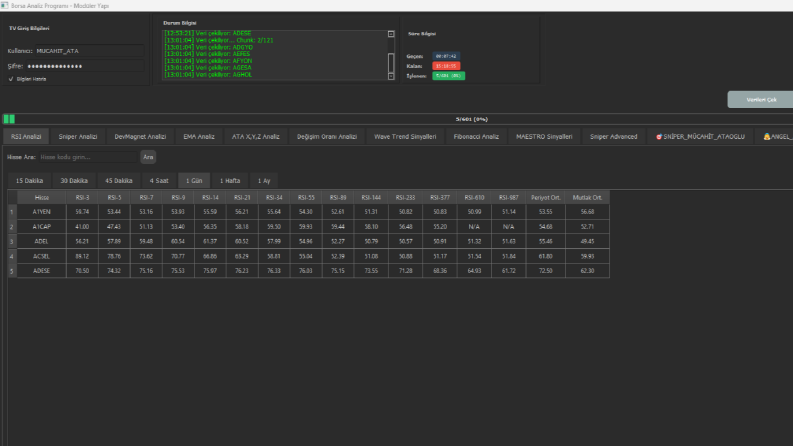Click the green İşlenen processed badge
The height and width of the screenshot is (446, 793).
click(449, 76)
